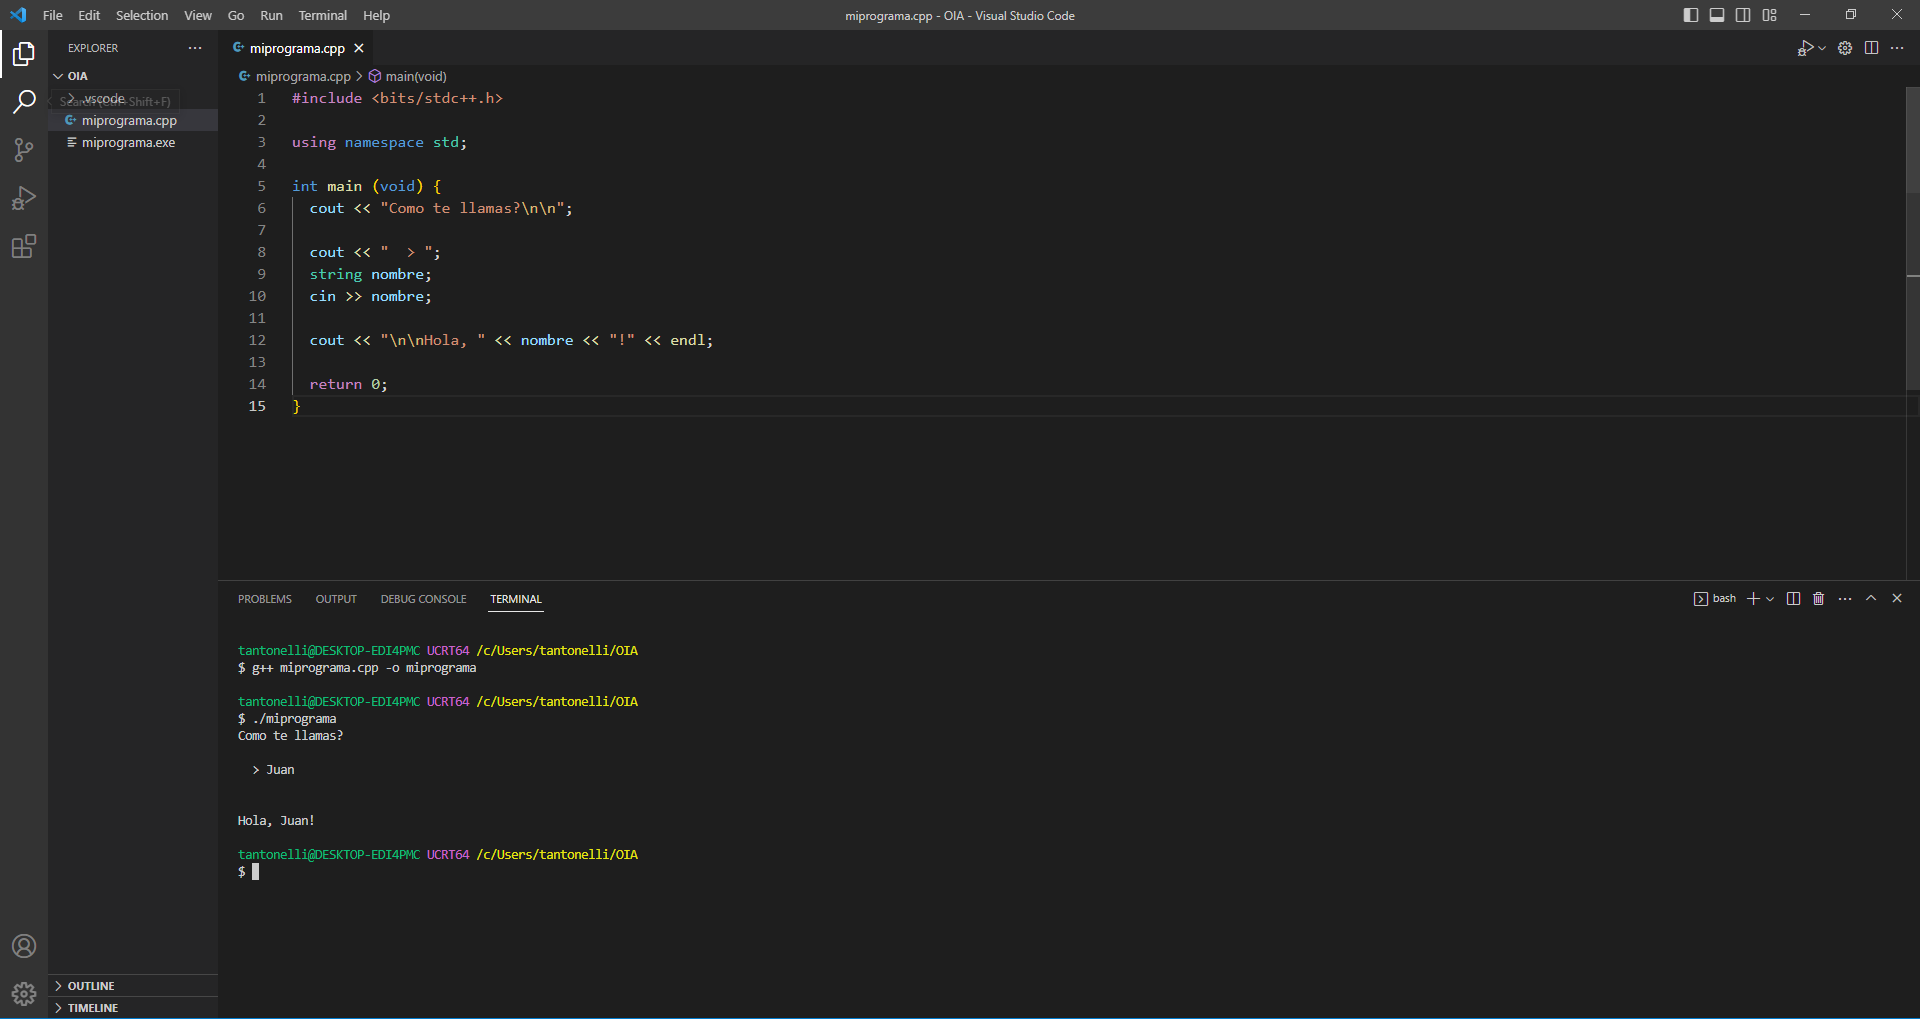
Task: Open the Selection menu
Action: pos(142,15)
